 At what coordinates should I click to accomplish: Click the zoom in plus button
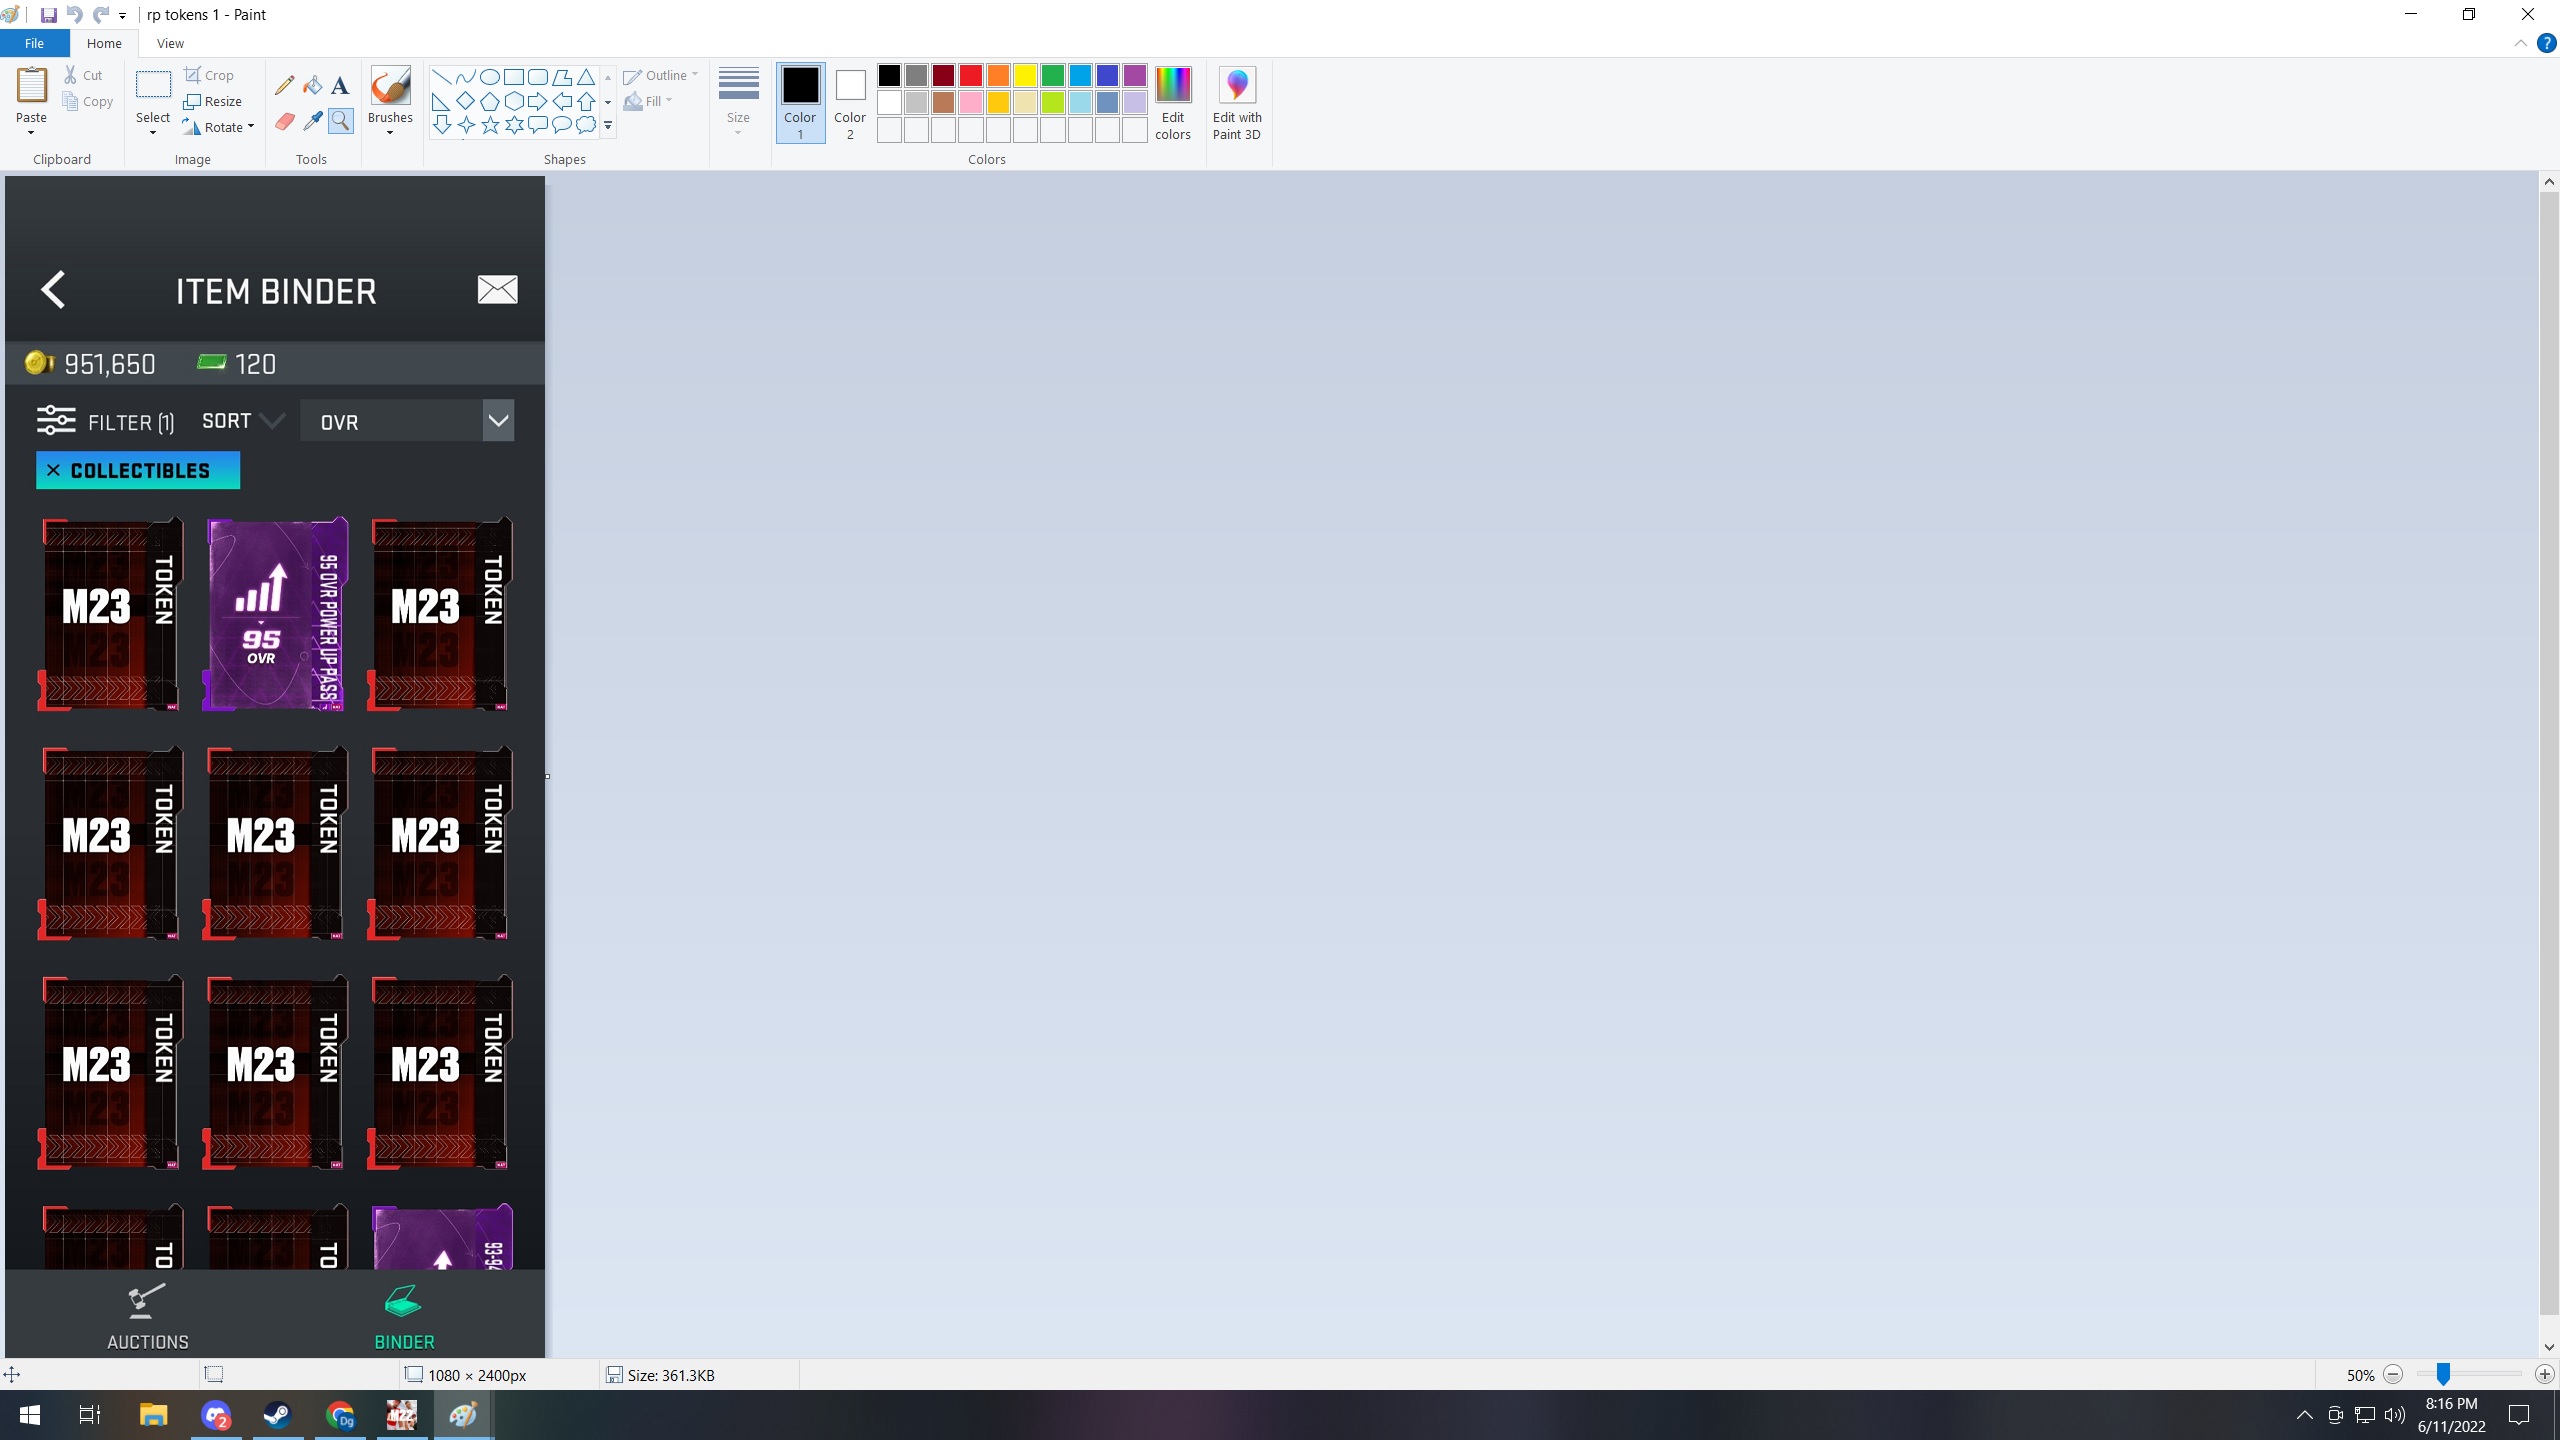tap(2544, 1375)
